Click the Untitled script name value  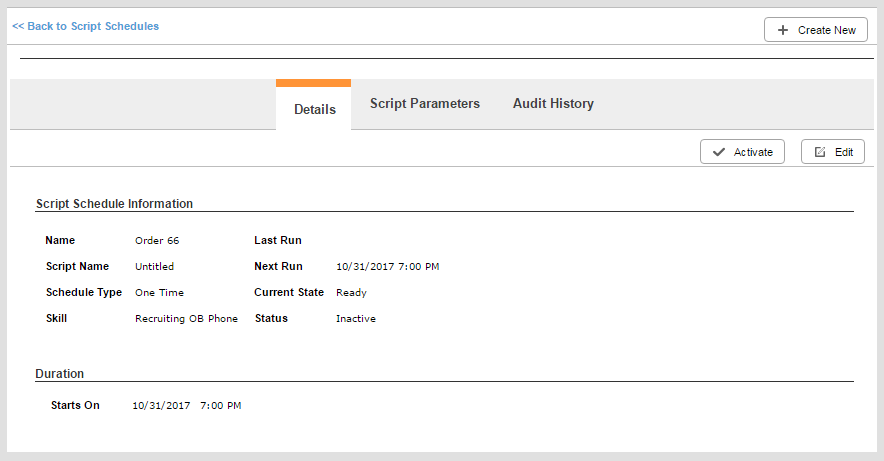(x=154, y=267)
